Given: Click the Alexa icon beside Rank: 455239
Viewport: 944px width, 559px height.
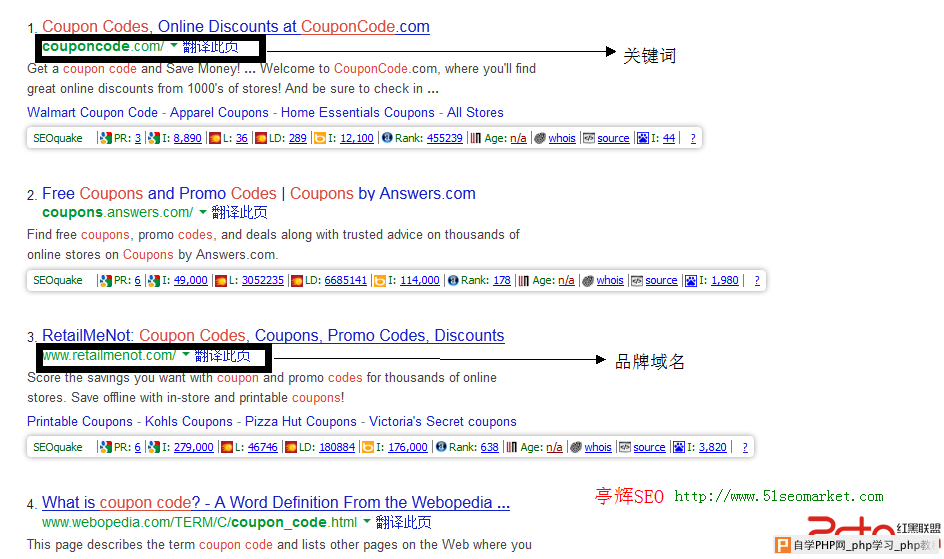Looking at the screenshot, I should coord(387,138).
